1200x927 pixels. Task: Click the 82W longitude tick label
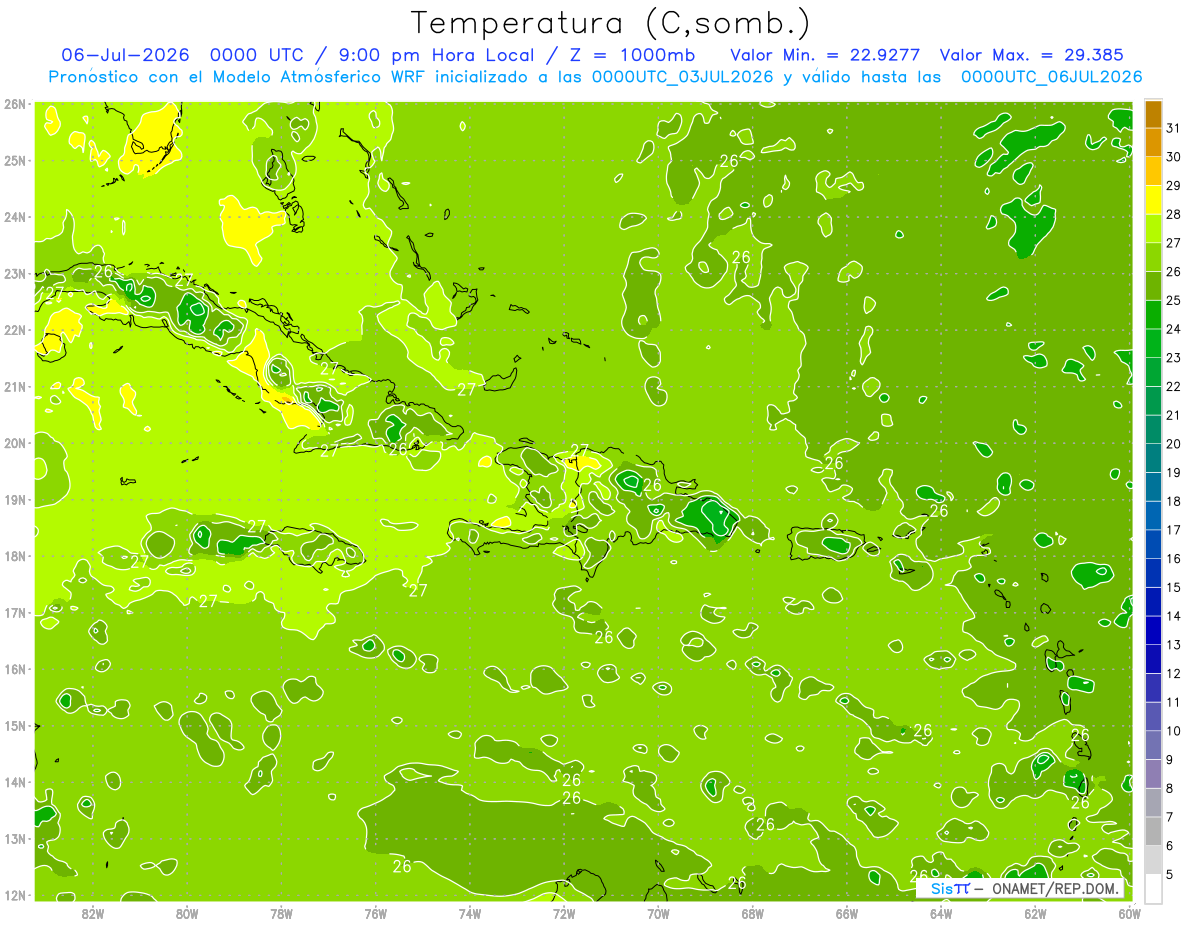(93, 912)
